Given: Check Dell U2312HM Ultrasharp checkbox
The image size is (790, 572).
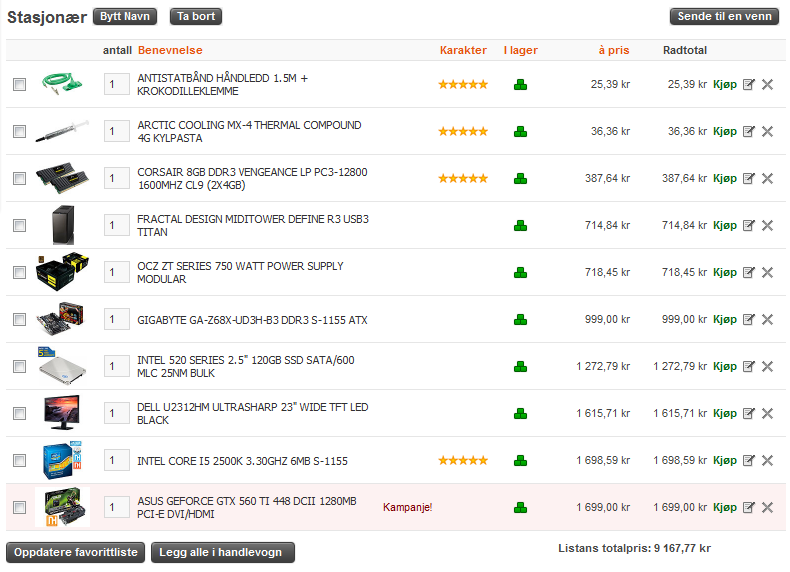Looking at the screenshot, I should point(19,413).
